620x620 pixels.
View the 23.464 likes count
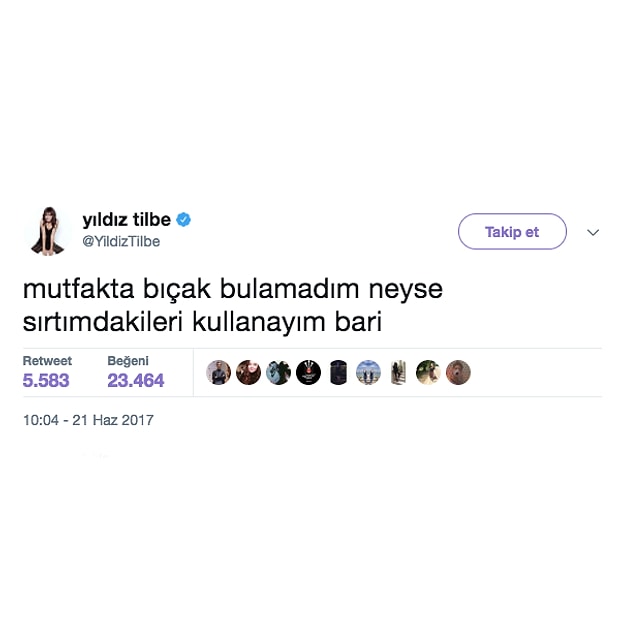click(136, 380)
